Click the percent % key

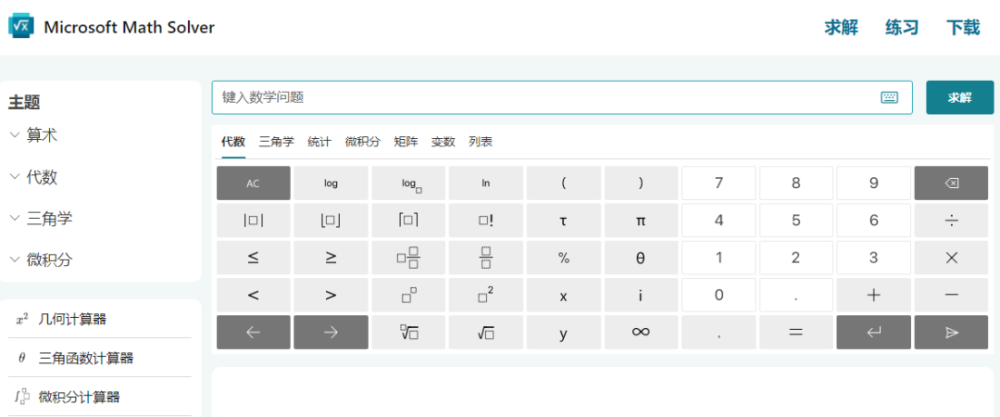coord(563,258)
